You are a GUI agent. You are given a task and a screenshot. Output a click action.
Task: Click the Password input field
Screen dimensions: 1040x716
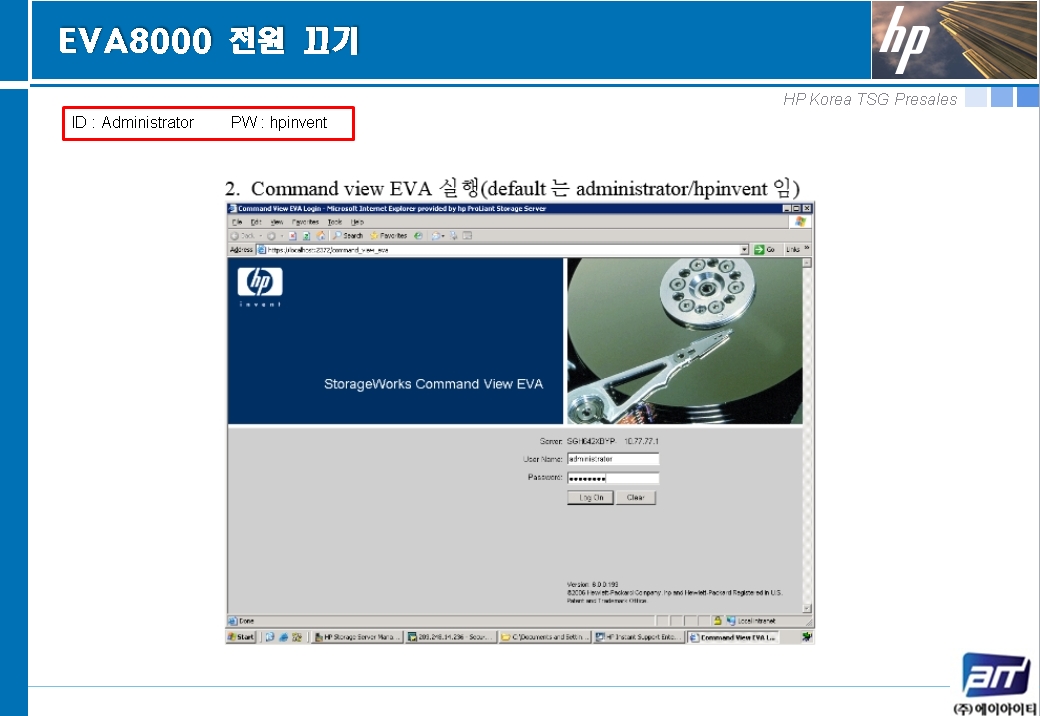pyautogui.click(x=613, y=478)
